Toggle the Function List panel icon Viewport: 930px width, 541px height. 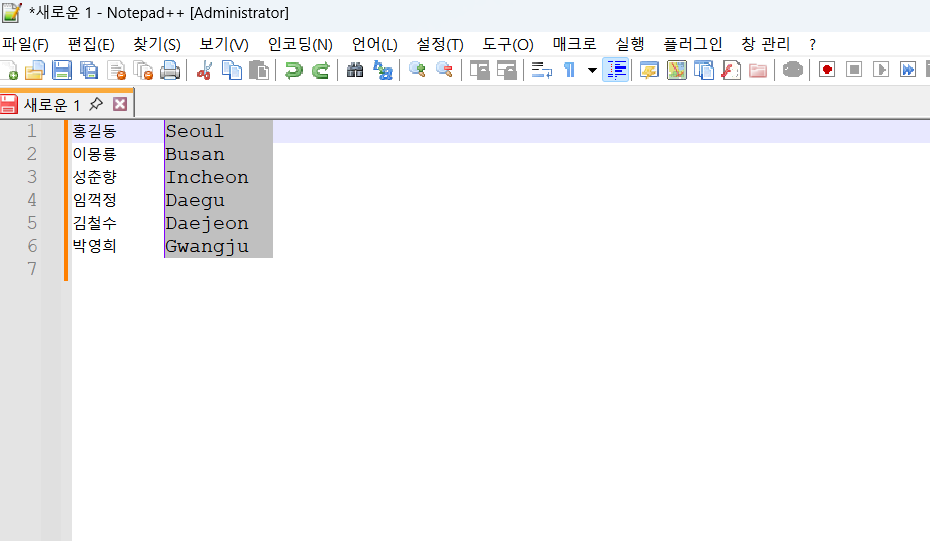(731, 70)
